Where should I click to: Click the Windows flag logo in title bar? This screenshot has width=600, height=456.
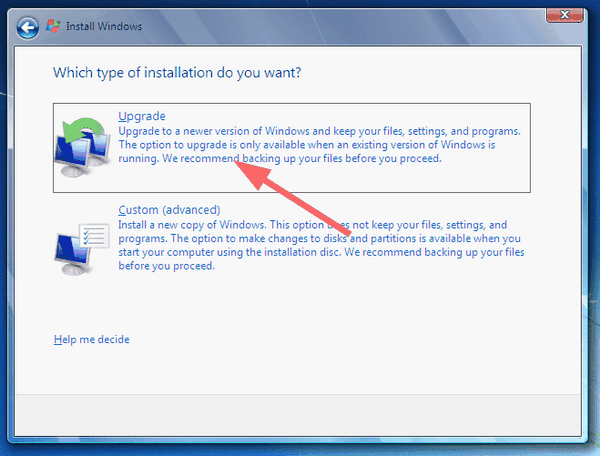(53, 26)
